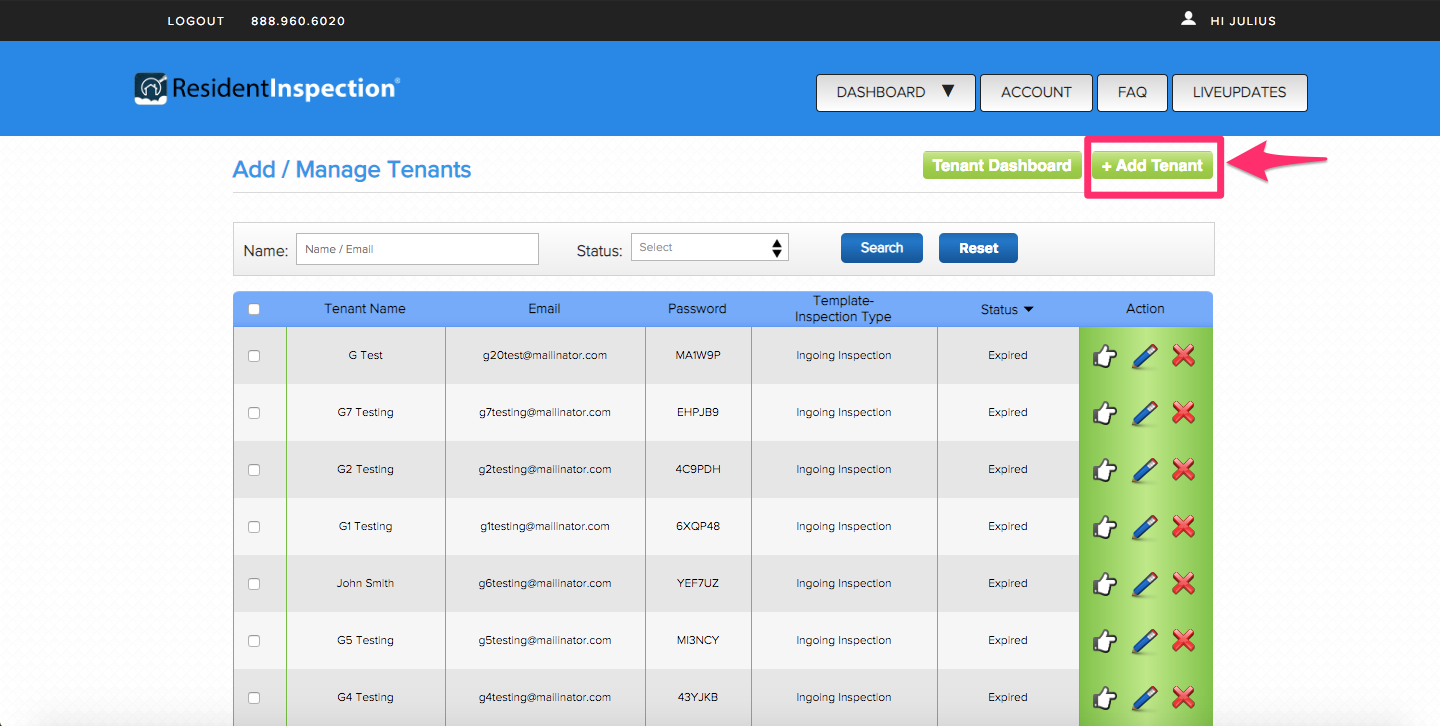1440x726 pixels.
Task: Click thumbs-up icon for John Smith row
Action: click(x=1104, y=584)
